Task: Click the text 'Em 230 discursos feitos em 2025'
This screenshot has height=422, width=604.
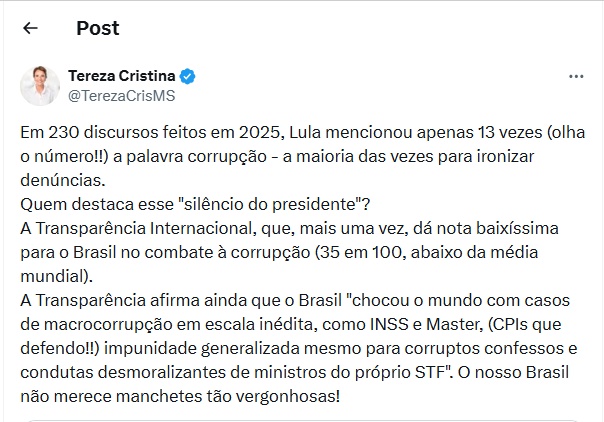Action: 132,133
